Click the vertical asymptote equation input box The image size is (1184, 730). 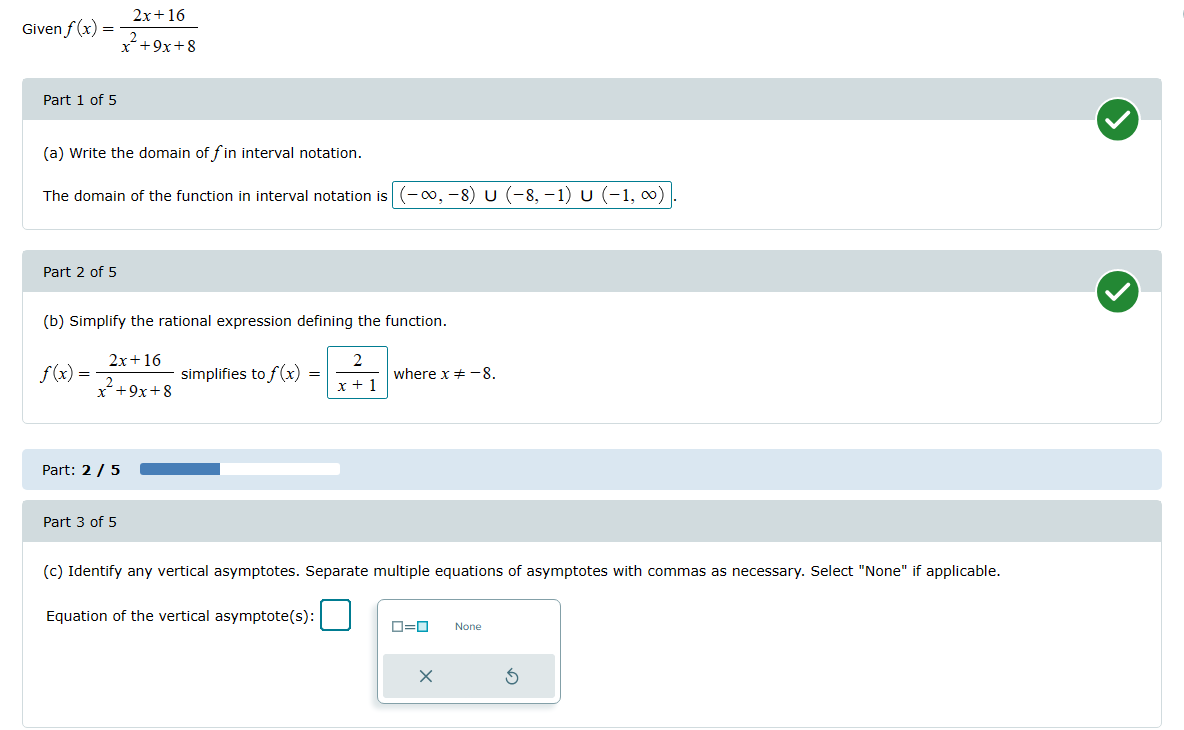point(336,616)
